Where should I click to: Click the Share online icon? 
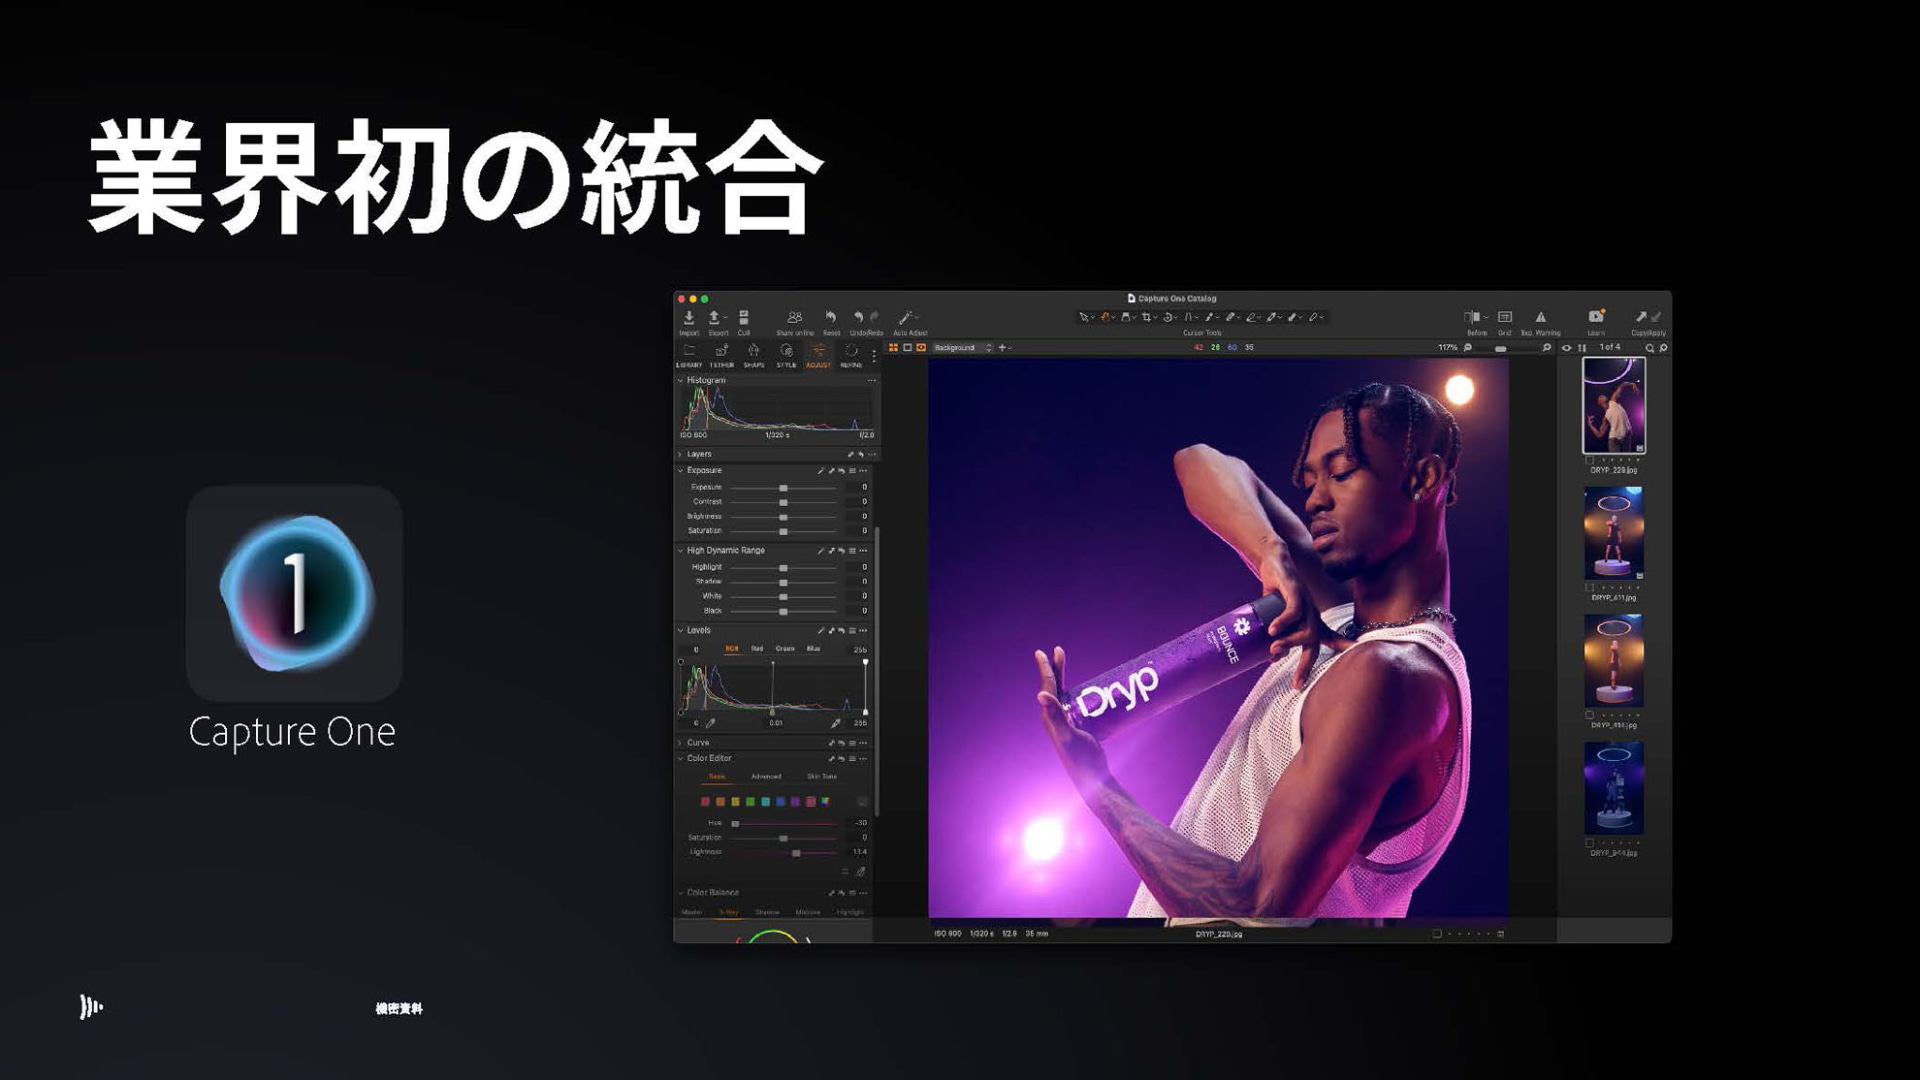click(x=794, y=318)
